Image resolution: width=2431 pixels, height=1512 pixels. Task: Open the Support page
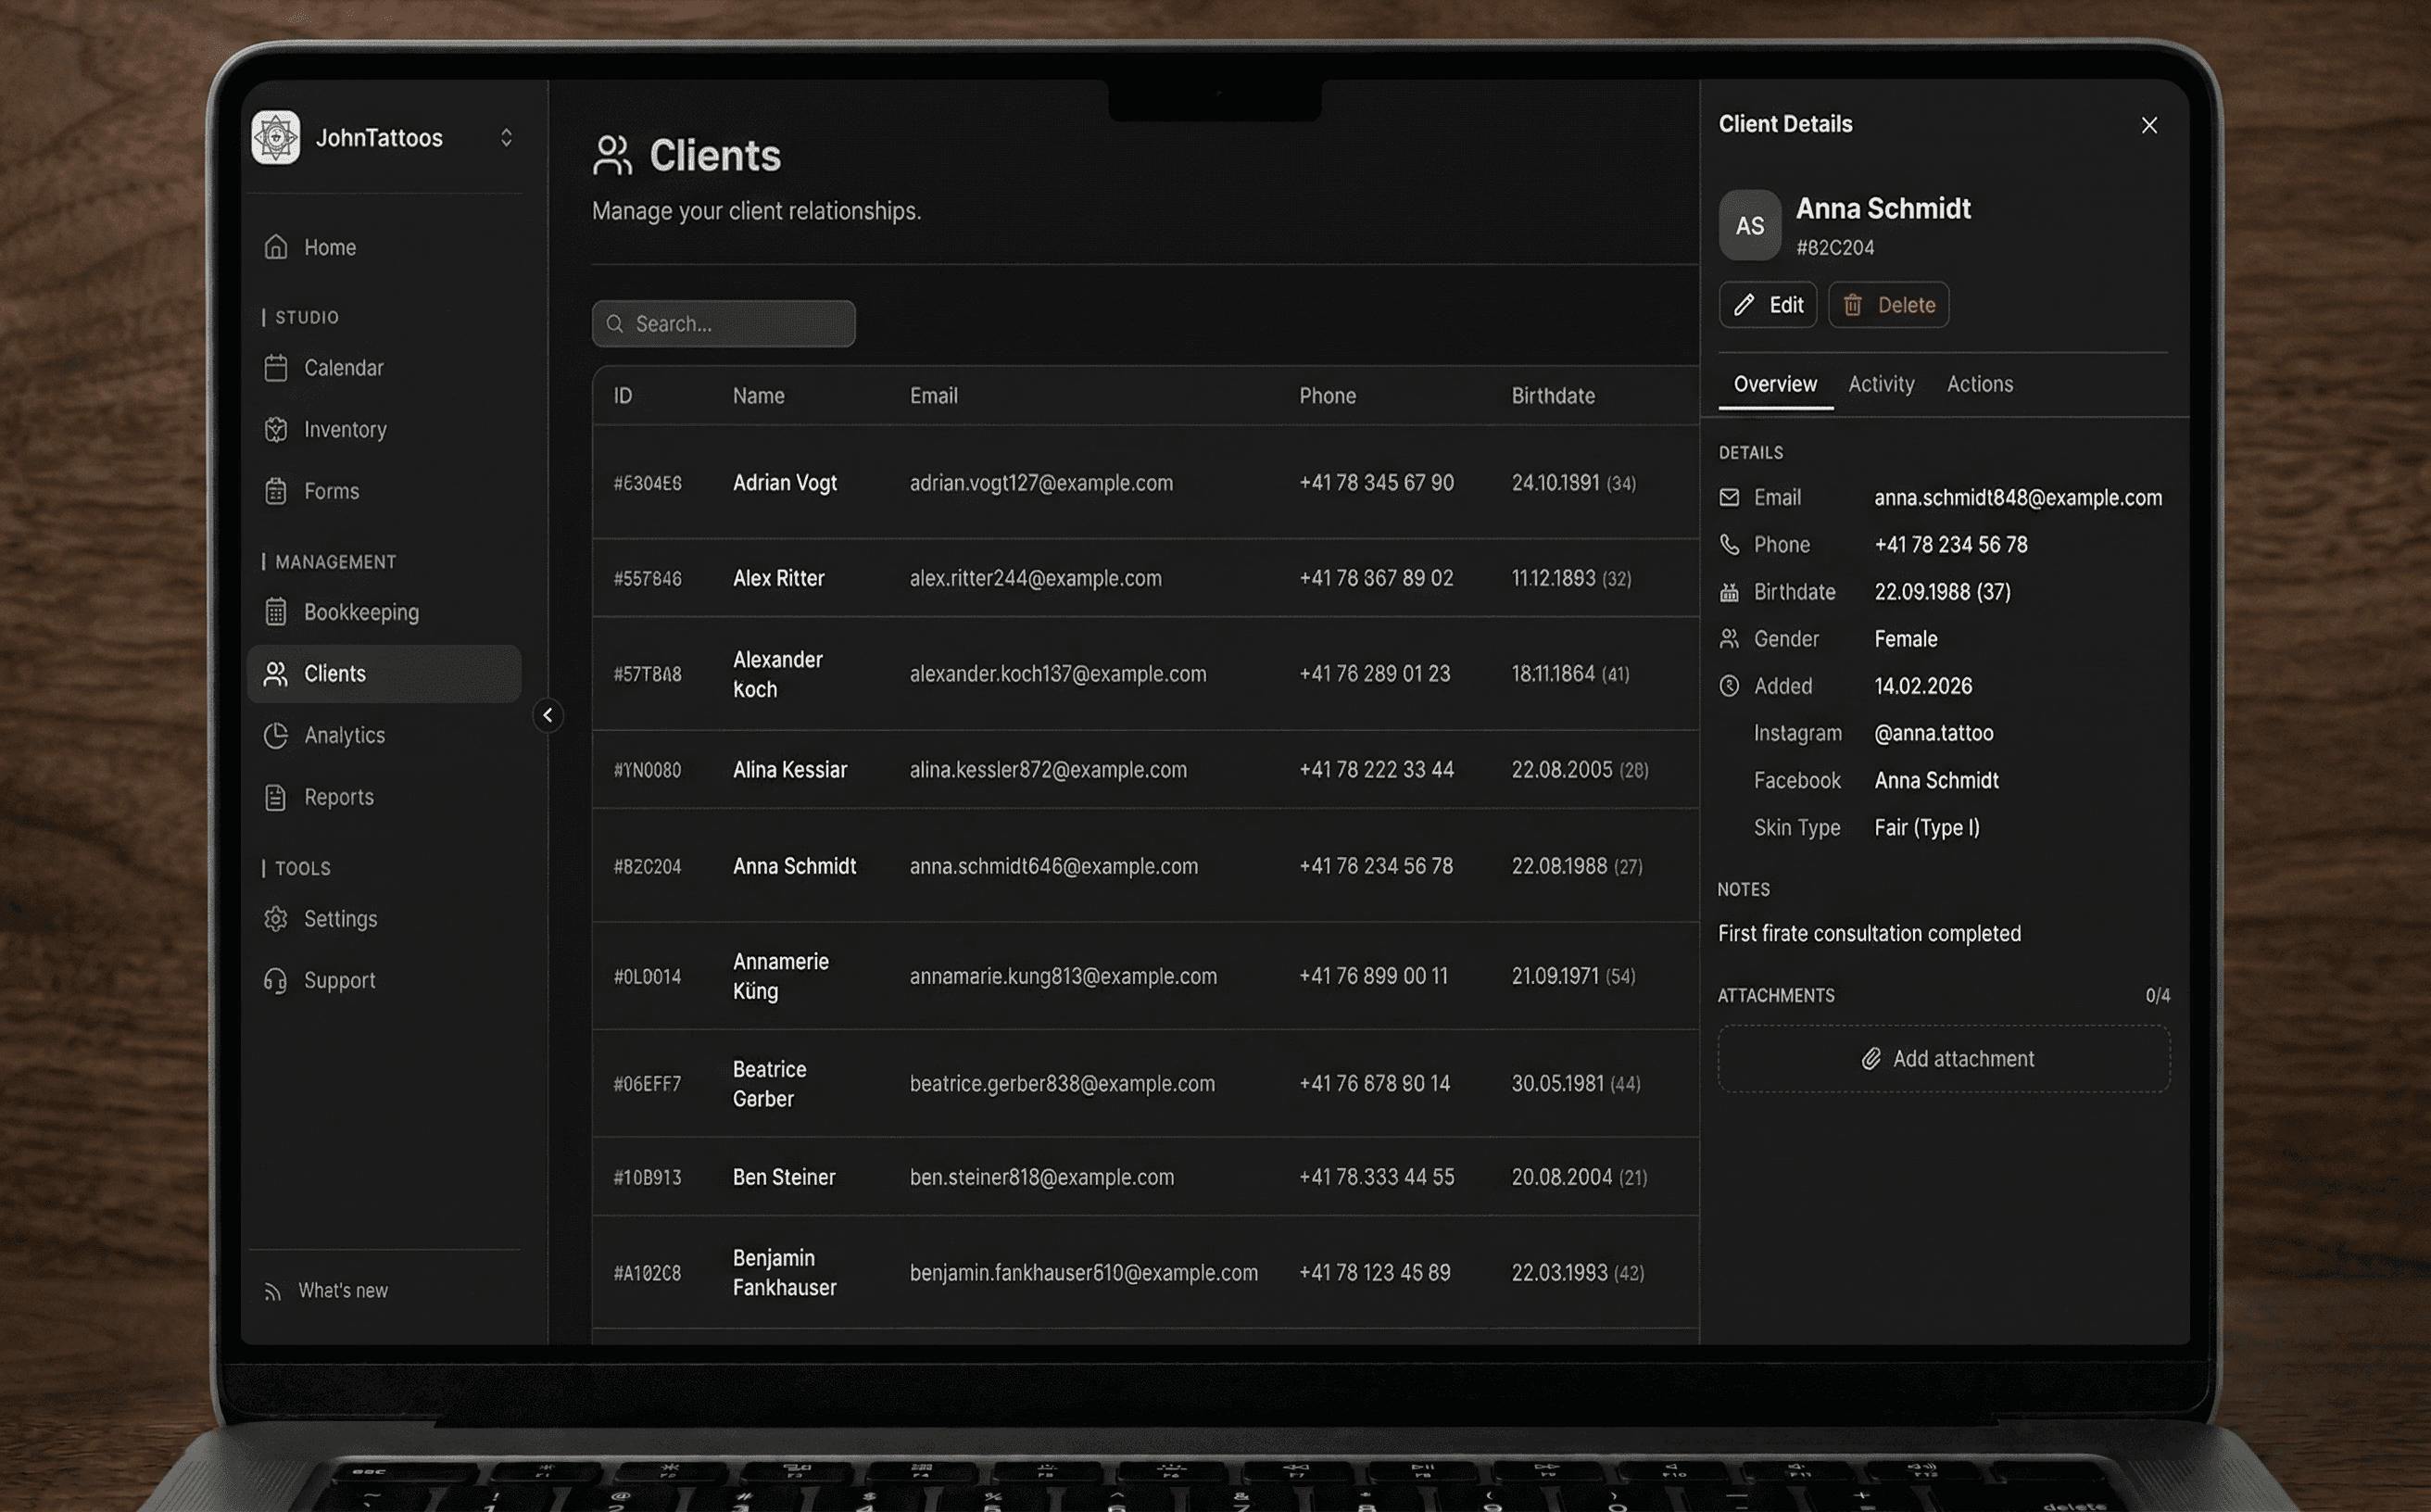tap(339, 980)
